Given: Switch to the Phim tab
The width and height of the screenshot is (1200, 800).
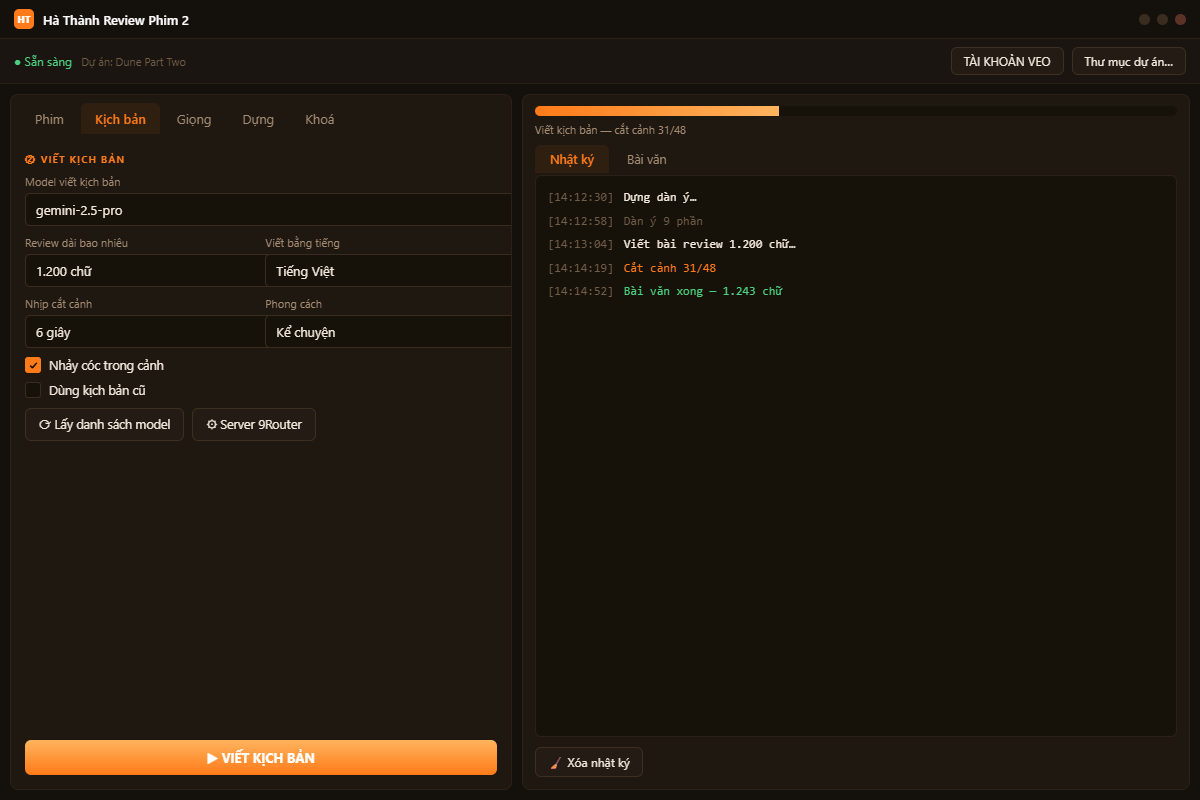Looking at the screenshot, I should (x=49, y=119).
